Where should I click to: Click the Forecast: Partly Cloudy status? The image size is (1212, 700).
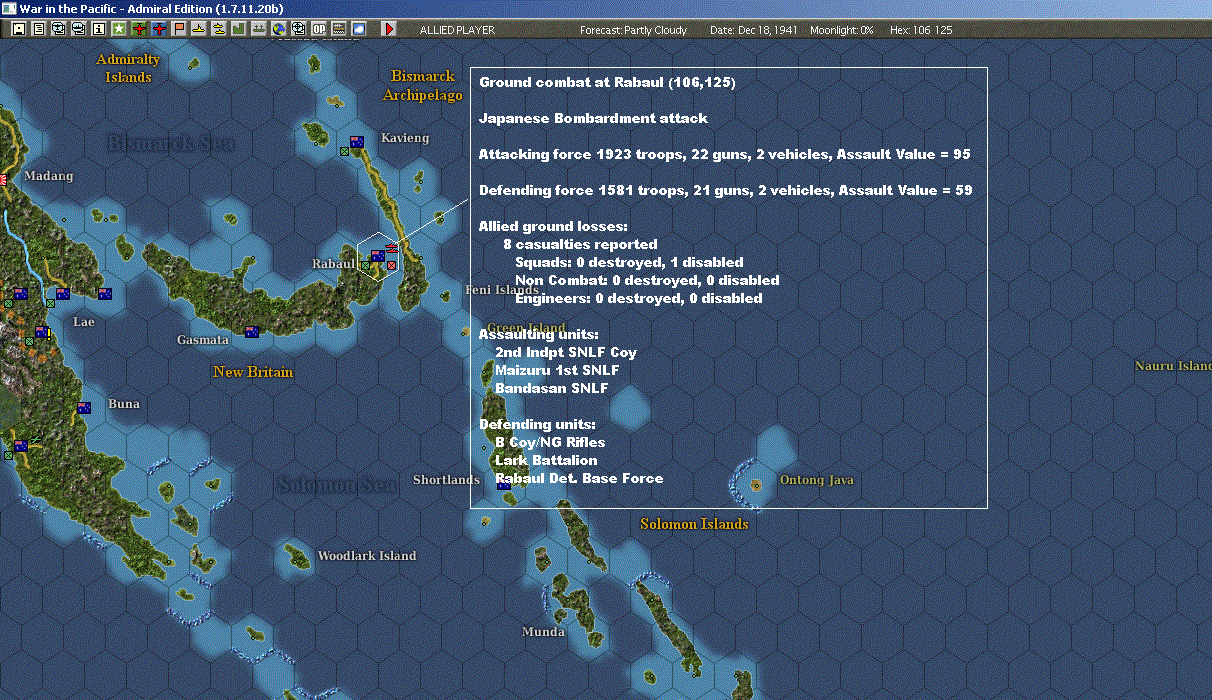tap(634, 30)
